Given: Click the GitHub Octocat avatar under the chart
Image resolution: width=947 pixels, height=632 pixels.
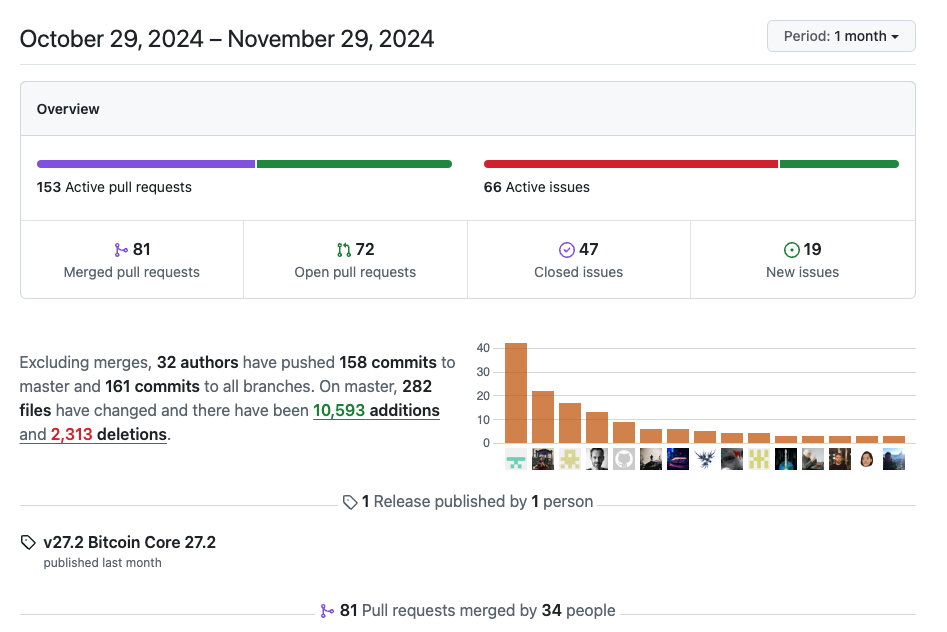Looking at the screenshot, I should [624, 459].
